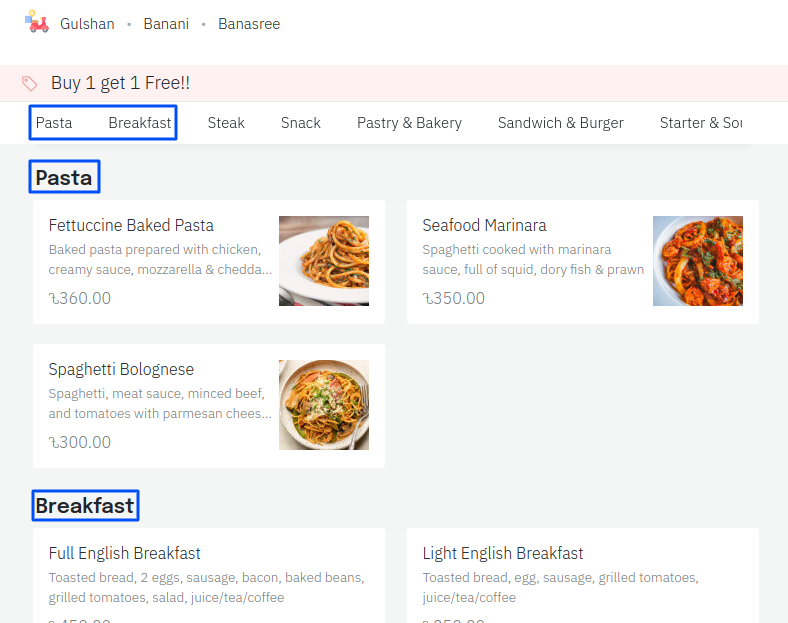
Task: Open the Fettuccine Baked Pasta item title
Action: coord(131,226)
